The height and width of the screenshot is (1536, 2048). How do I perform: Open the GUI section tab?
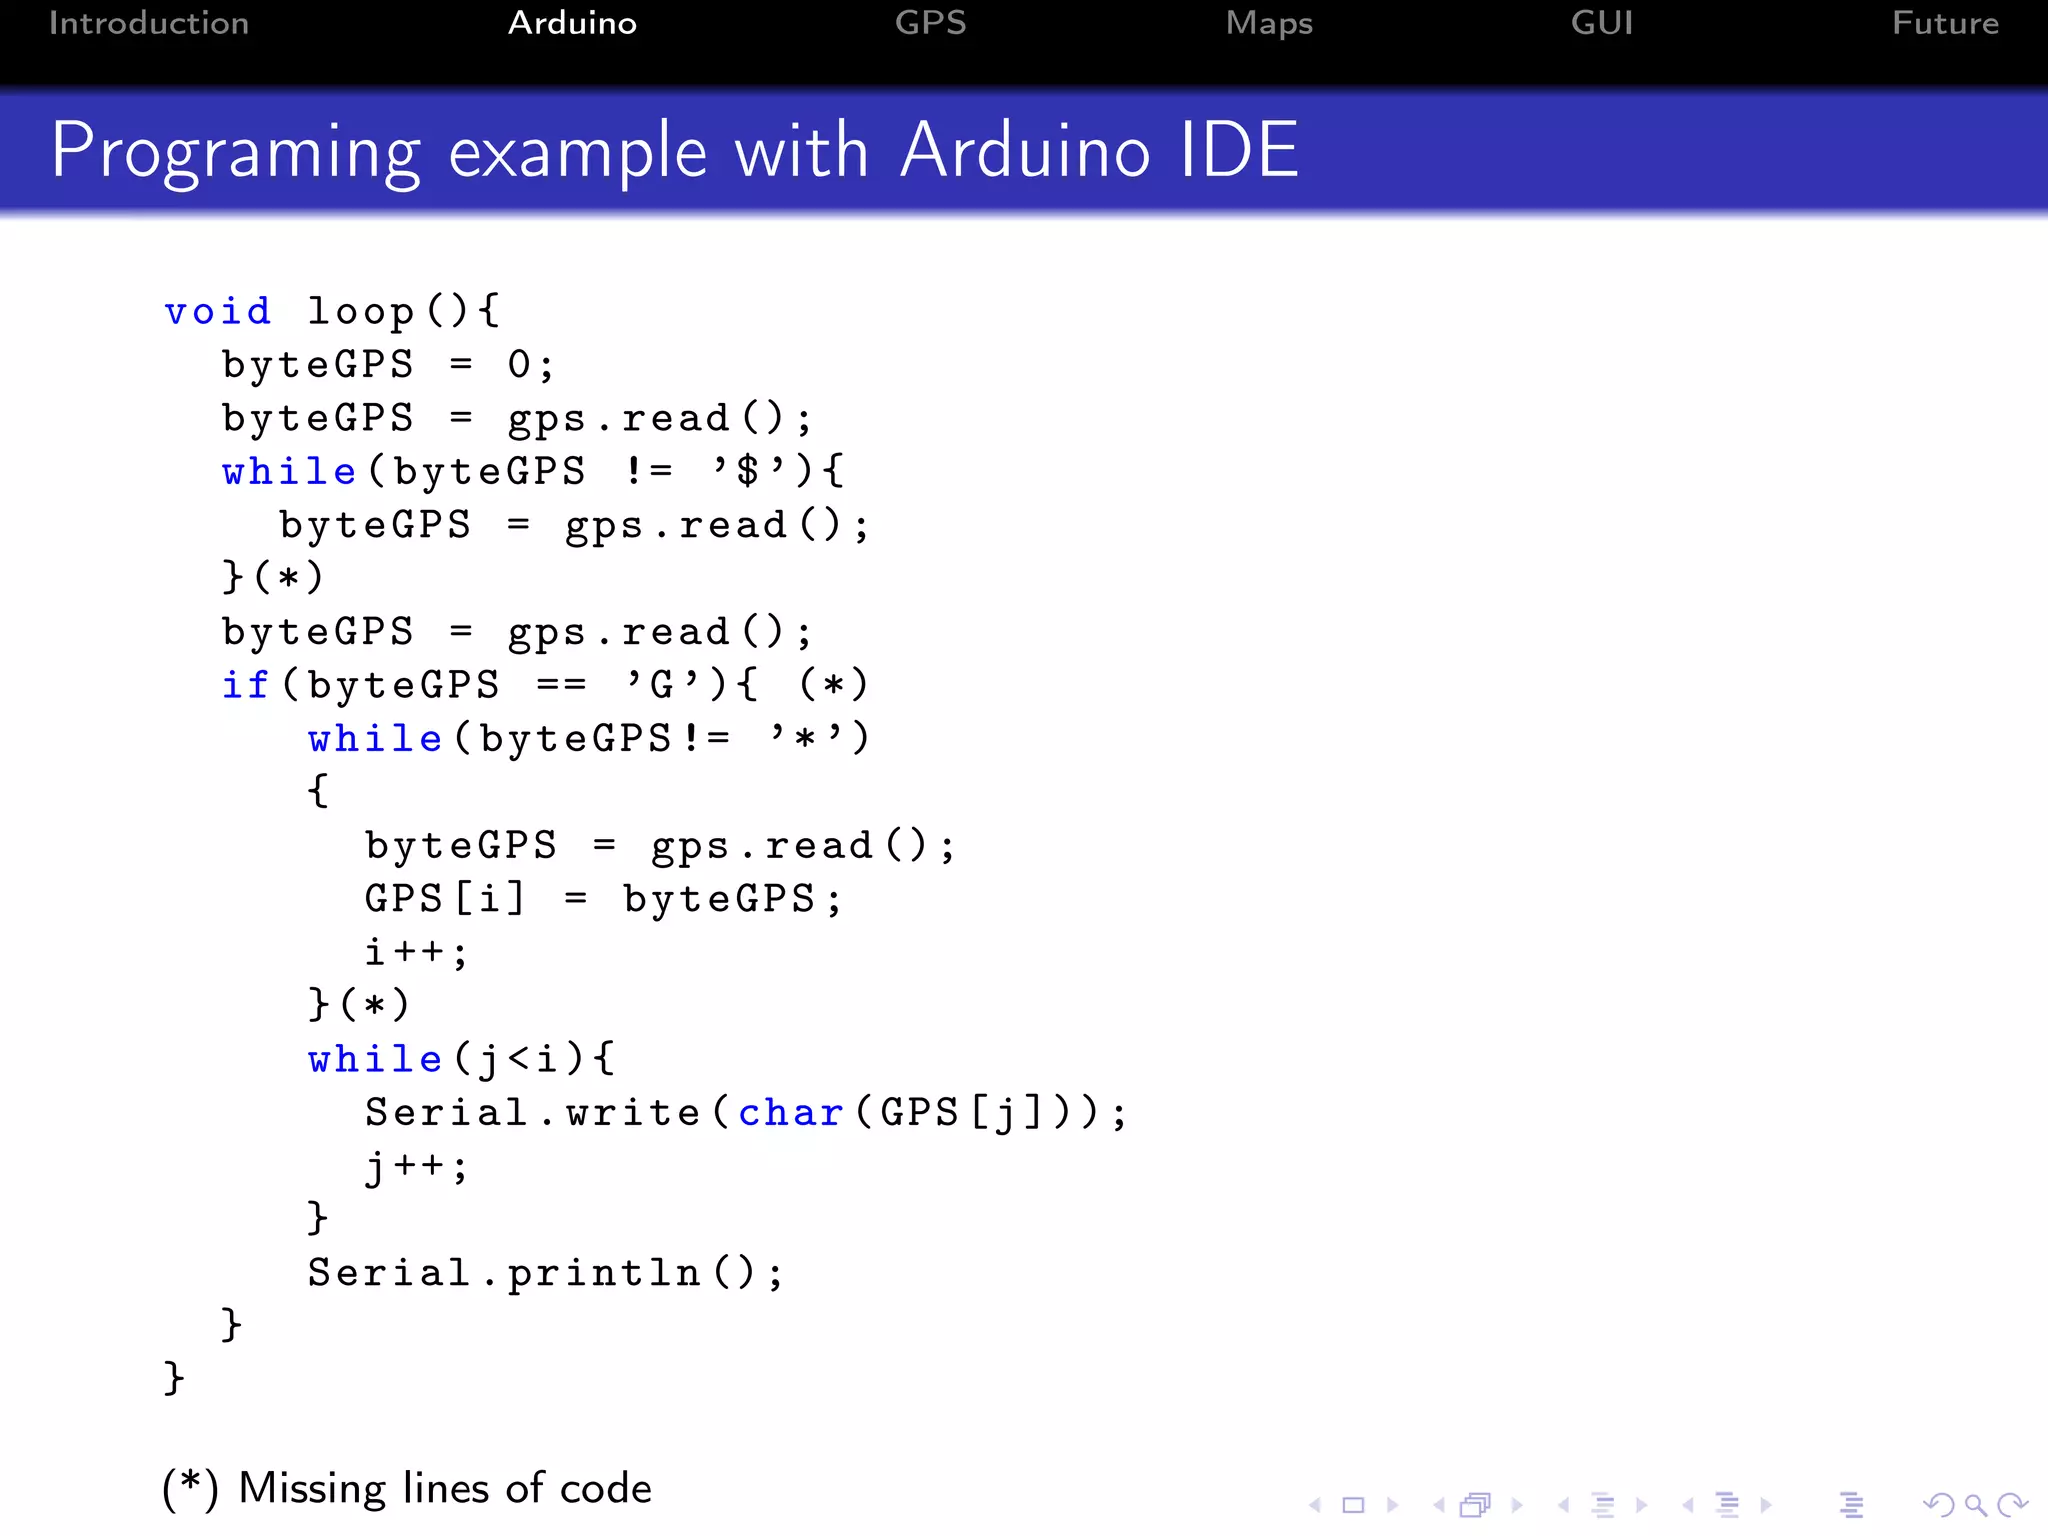pos(1602,23)
